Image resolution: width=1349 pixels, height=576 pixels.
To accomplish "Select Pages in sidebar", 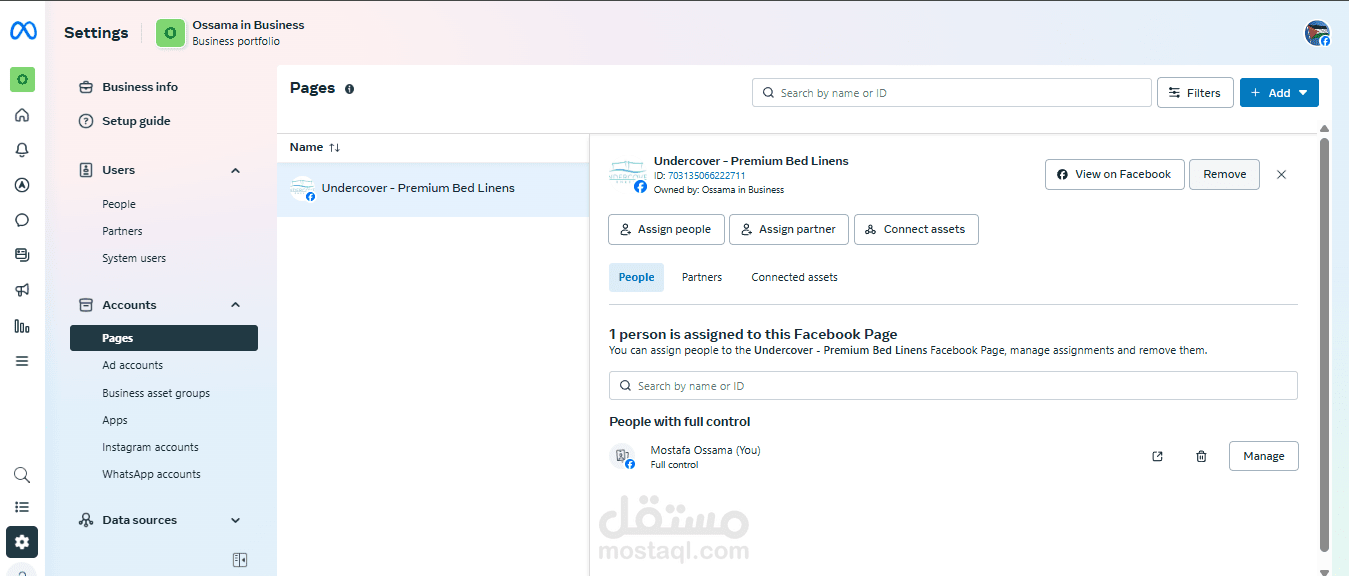I will [x=164, y=338].
